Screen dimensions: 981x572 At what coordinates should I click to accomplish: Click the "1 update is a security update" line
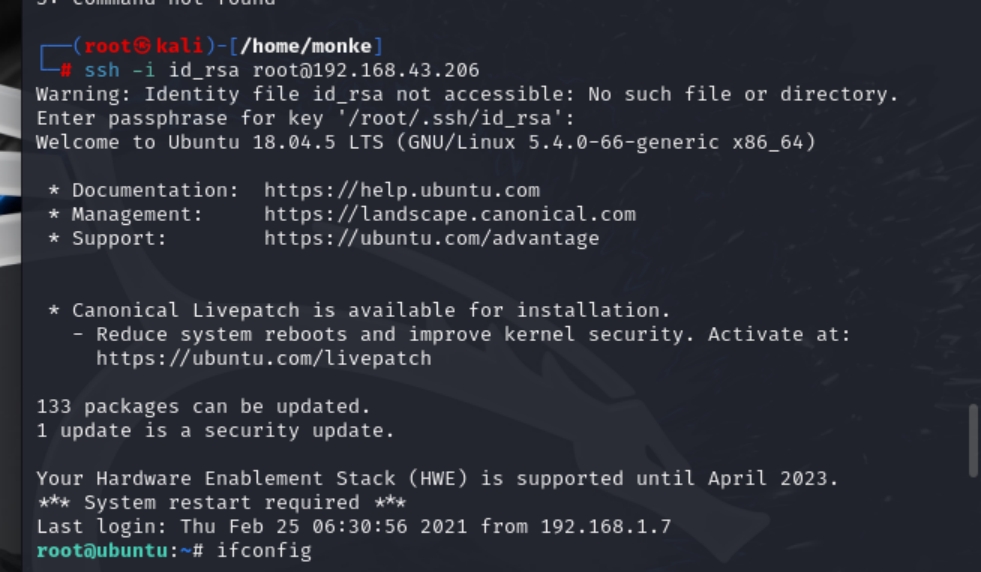tap(215, 430)
